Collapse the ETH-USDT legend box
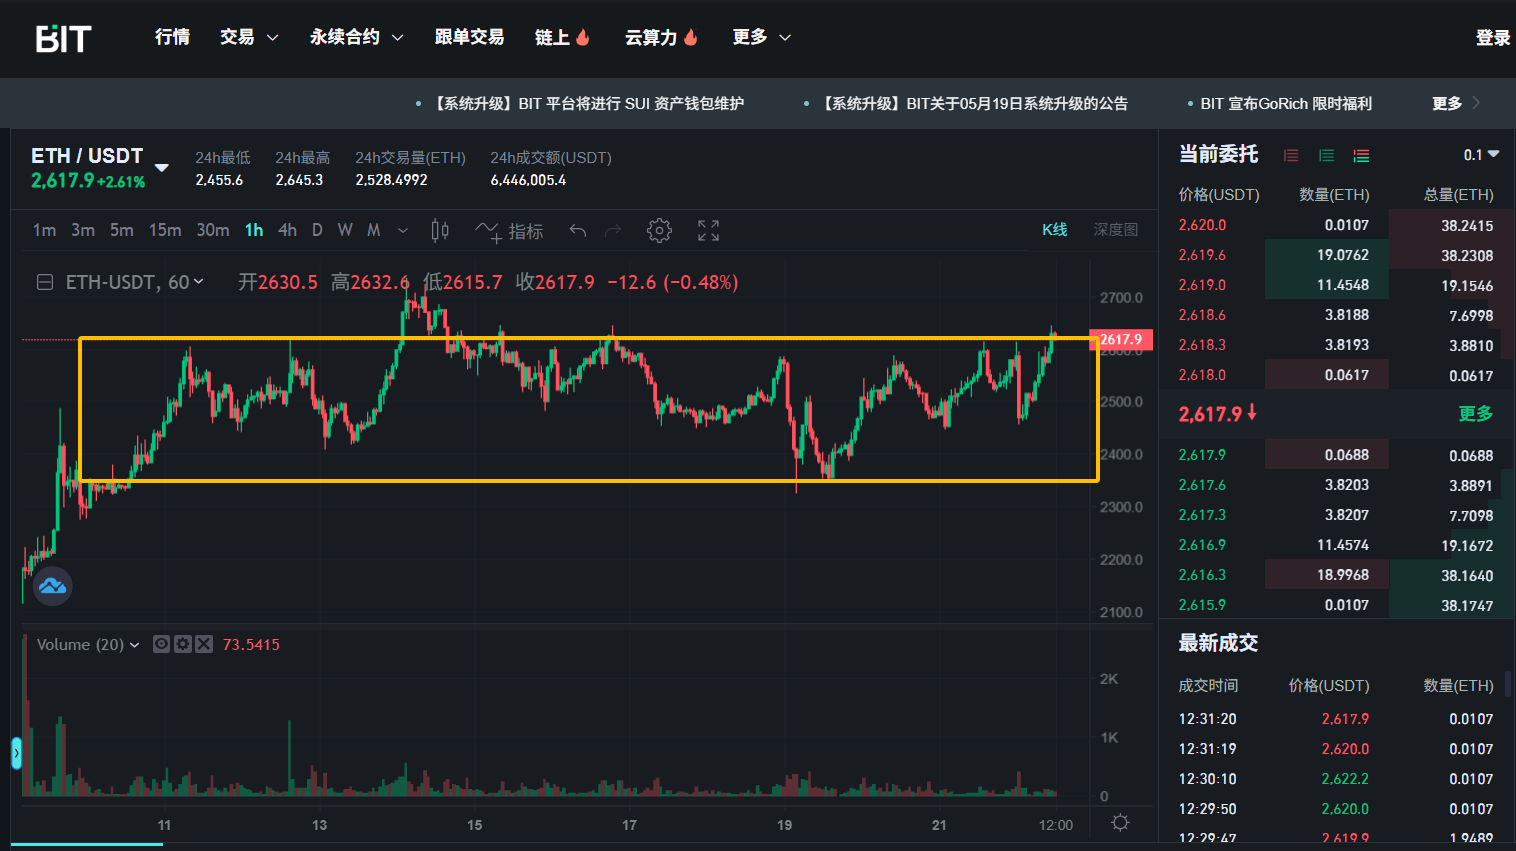This screenshot has width=1516, height=851. pos(45,283)
